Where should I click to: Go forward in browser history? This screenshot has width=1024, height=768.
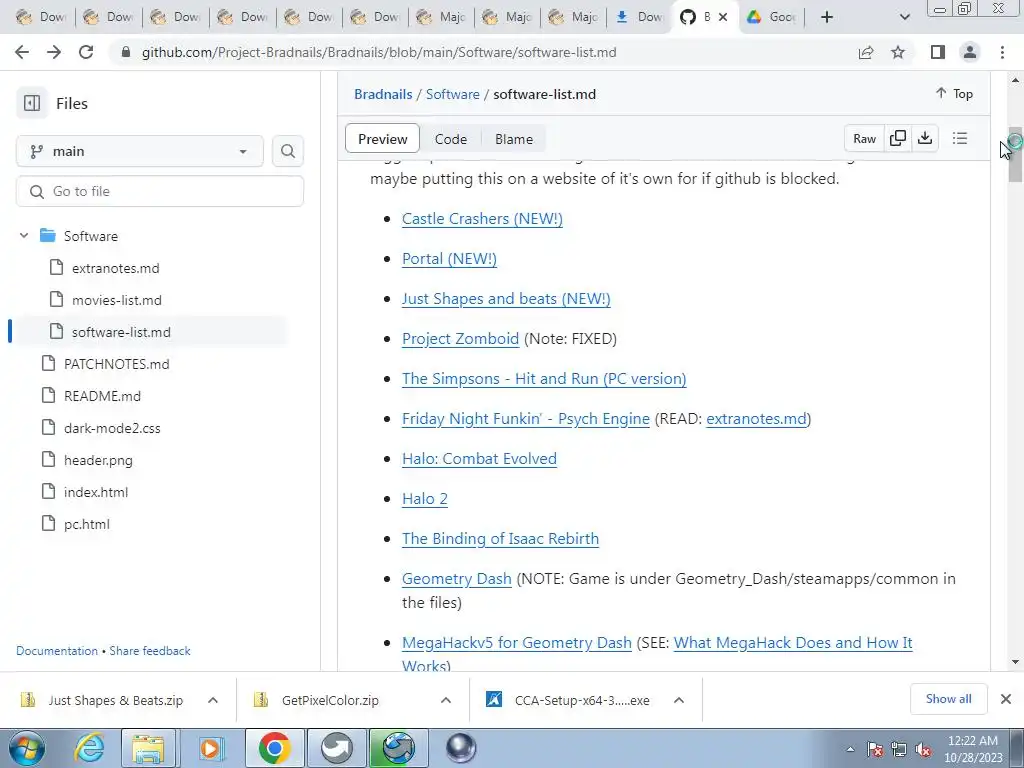coord(54,52)
